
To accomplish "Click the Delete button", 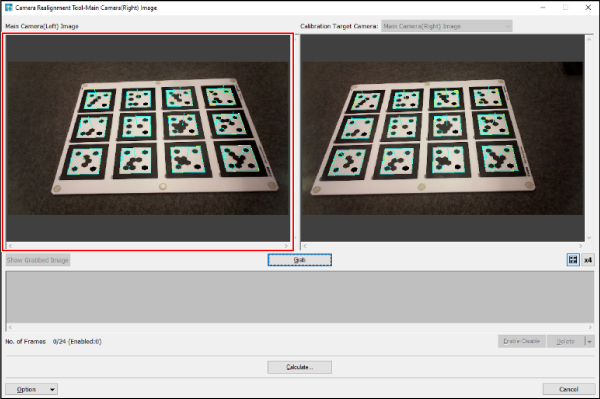I will pyautogui.click(x=566, y=341).
